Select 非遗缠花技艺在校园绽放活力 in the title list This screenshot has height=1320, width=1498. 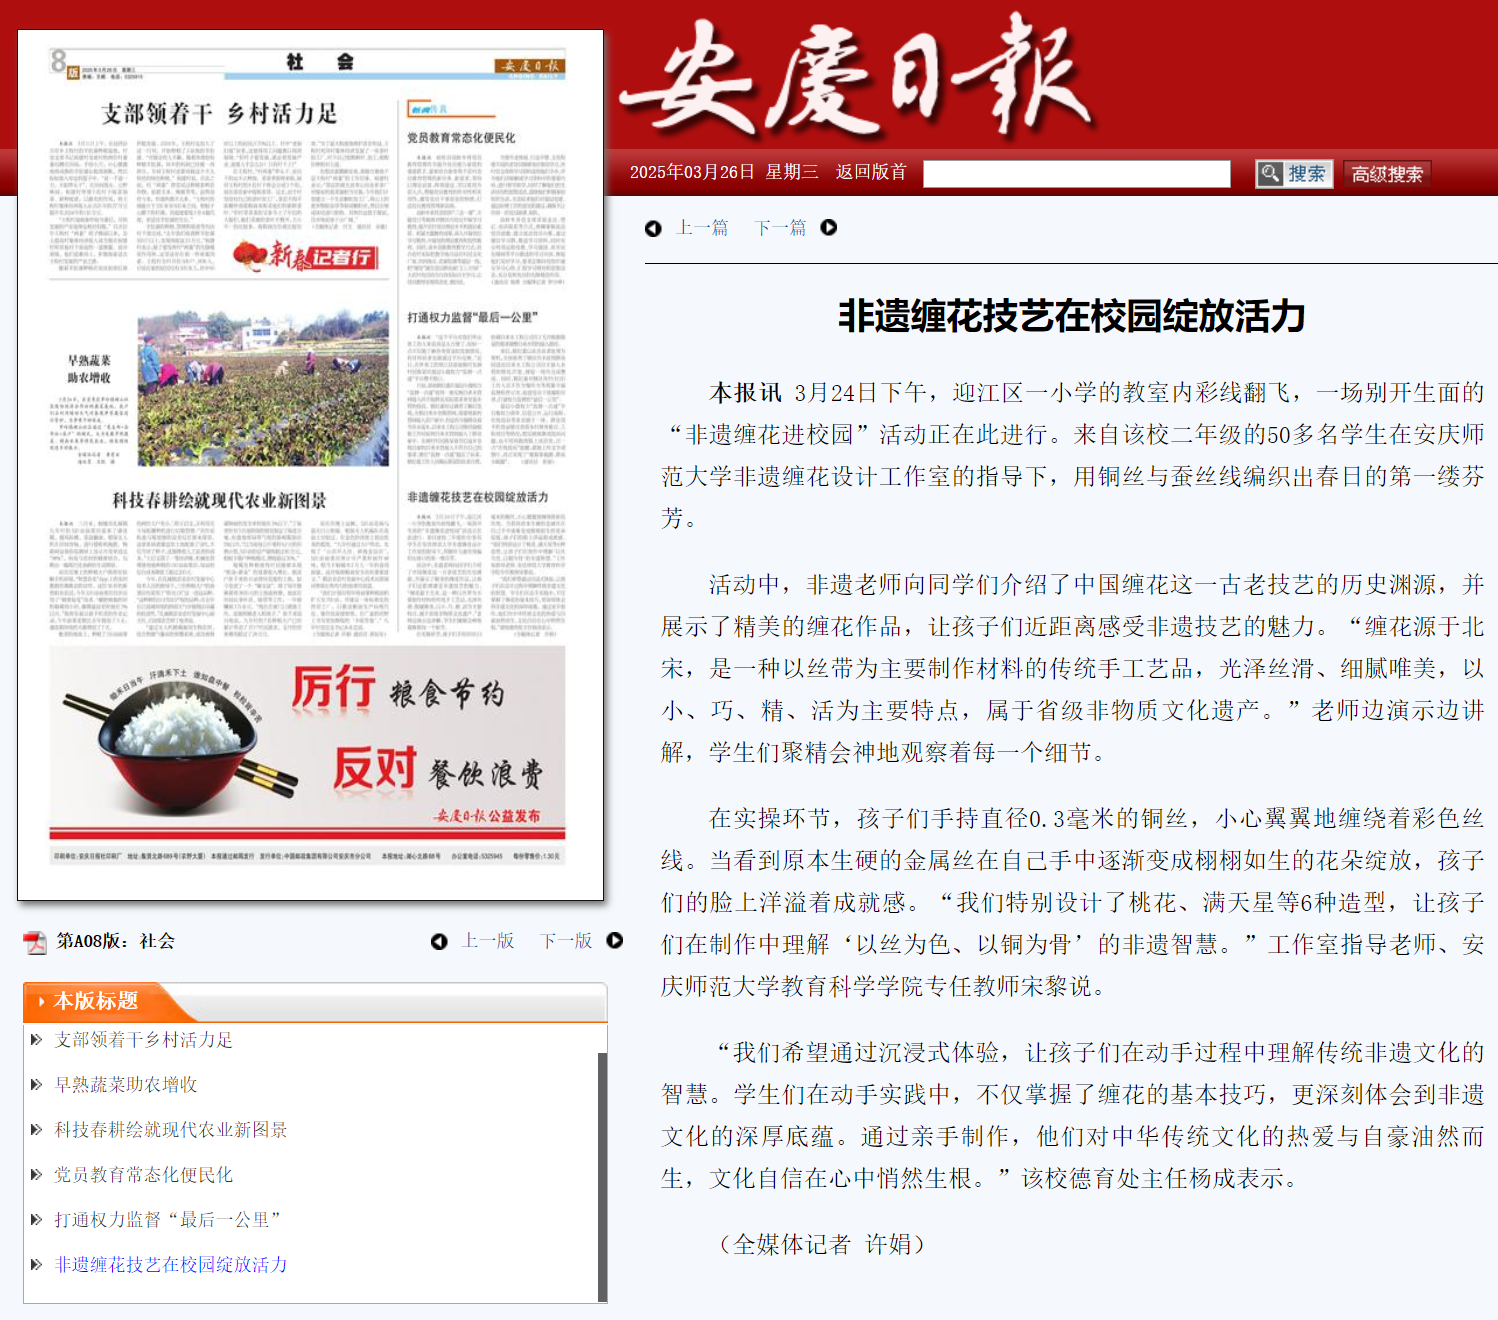coord(171,1265)
